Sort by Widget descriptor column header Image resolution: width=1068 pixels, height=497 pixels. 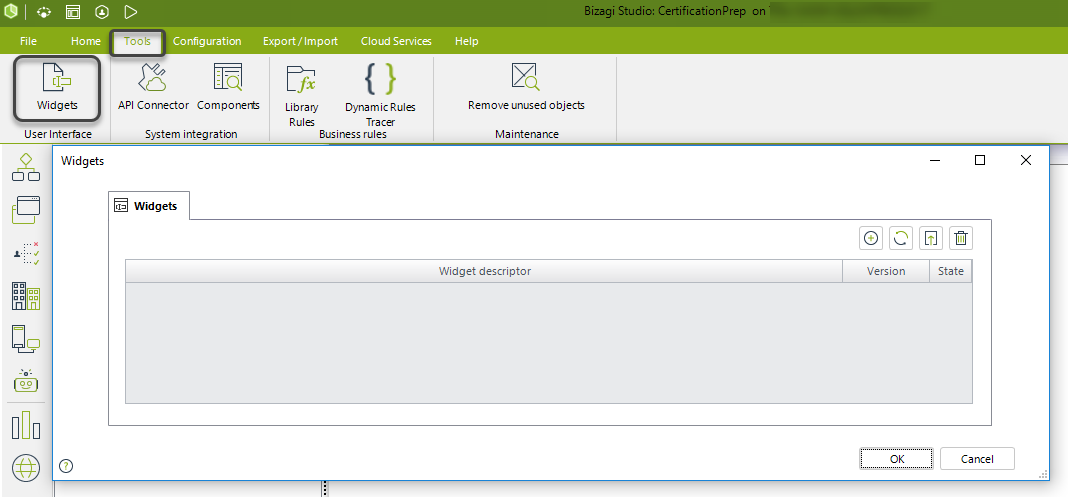[x=484, y=271]
